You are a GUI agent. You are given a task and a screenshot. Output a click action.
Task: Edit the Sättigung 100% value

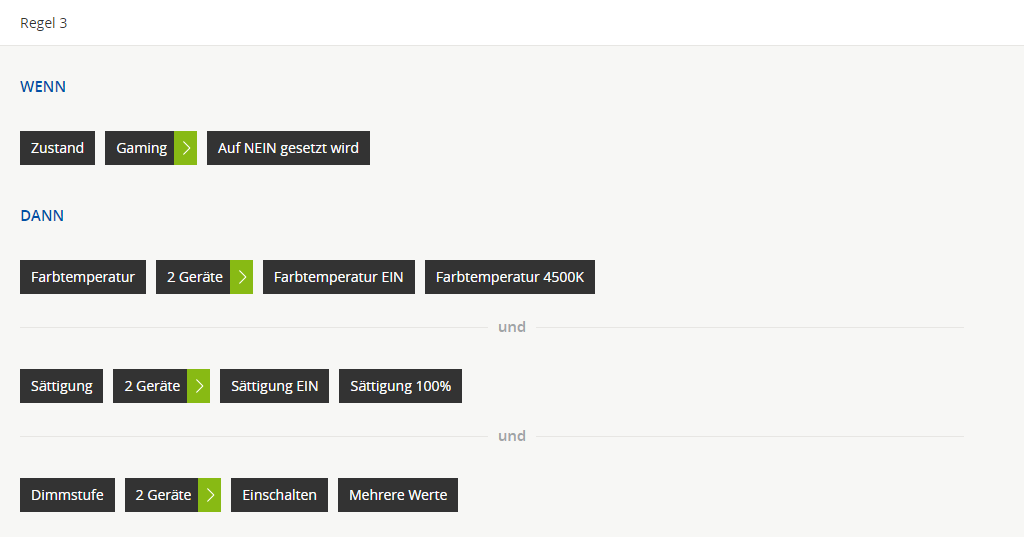coord(400,386)
